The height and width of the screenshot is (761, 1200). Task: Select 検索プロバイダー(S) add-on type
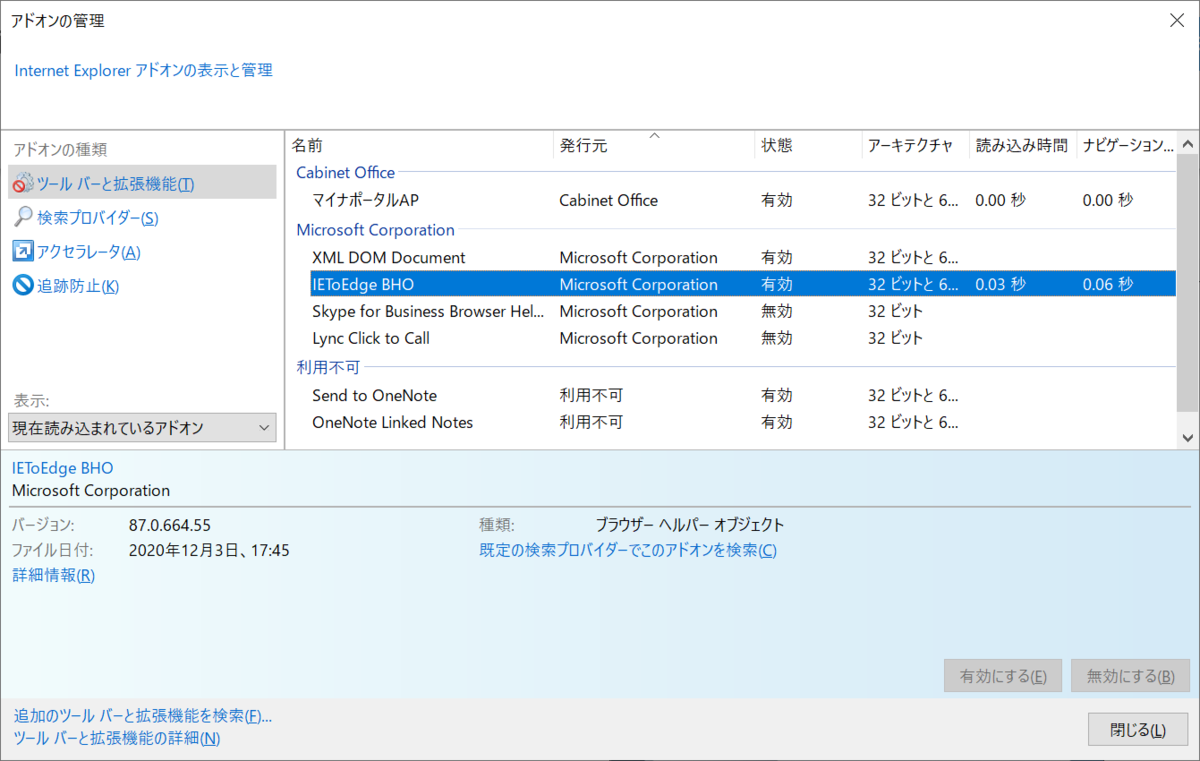98,218
